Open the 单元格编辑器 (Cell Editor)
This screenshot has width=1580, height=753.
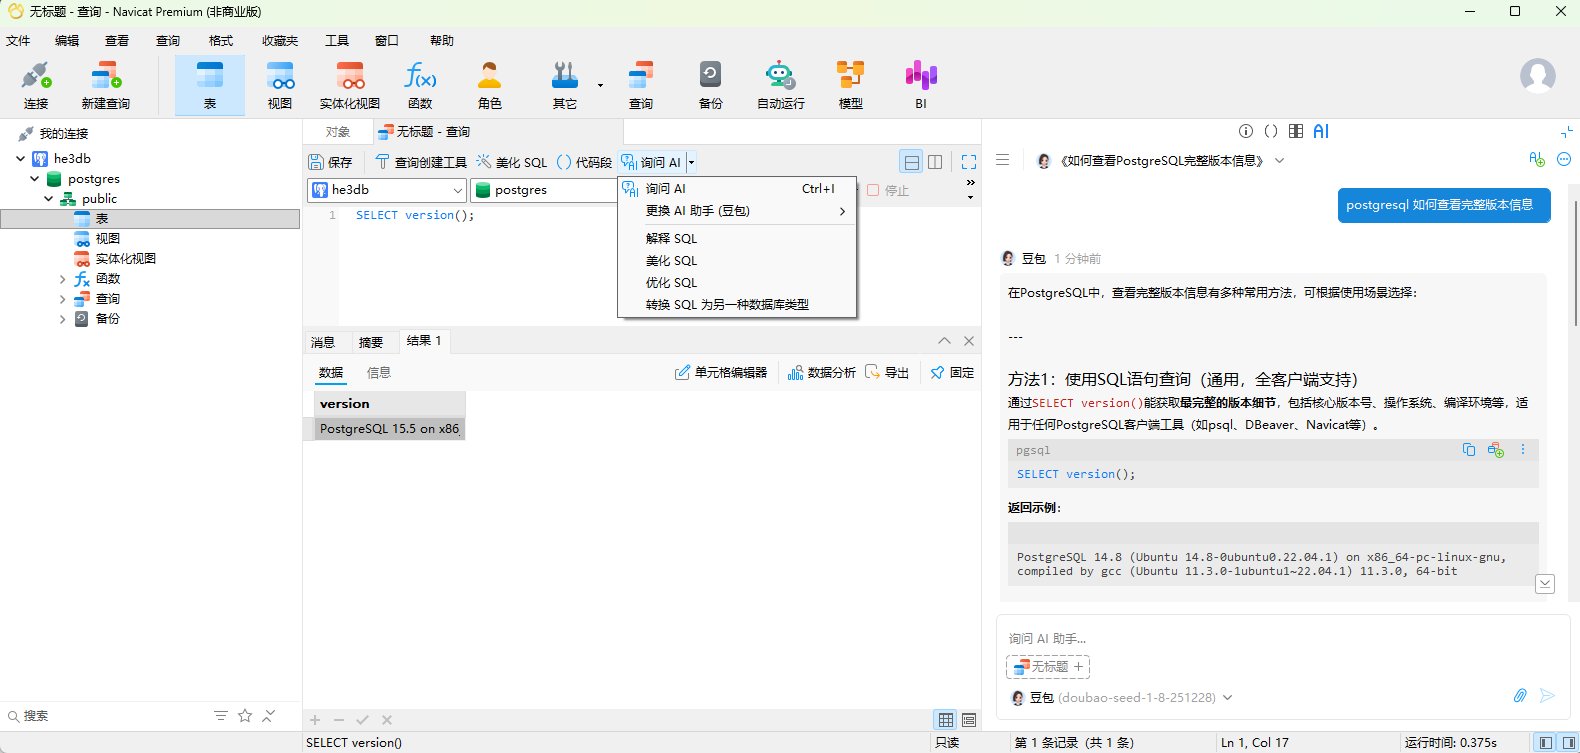click(x=721, y=372)
